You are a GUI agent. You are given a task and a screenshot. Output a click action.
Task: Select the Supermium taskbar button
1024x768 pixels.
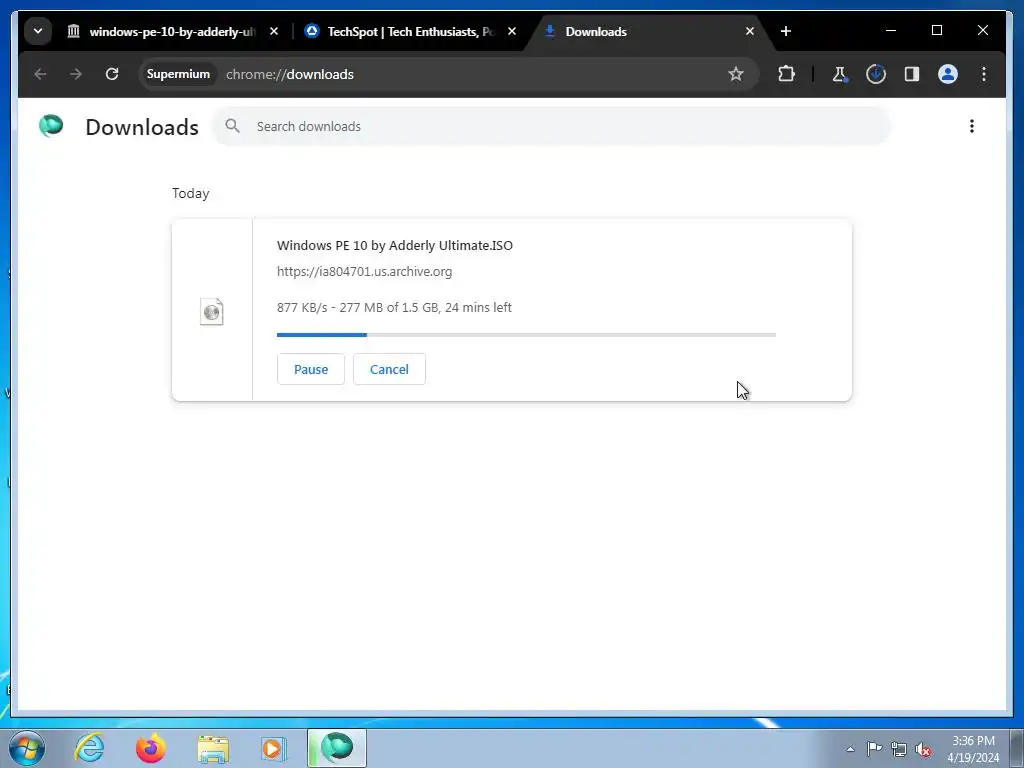click(337, 748)
